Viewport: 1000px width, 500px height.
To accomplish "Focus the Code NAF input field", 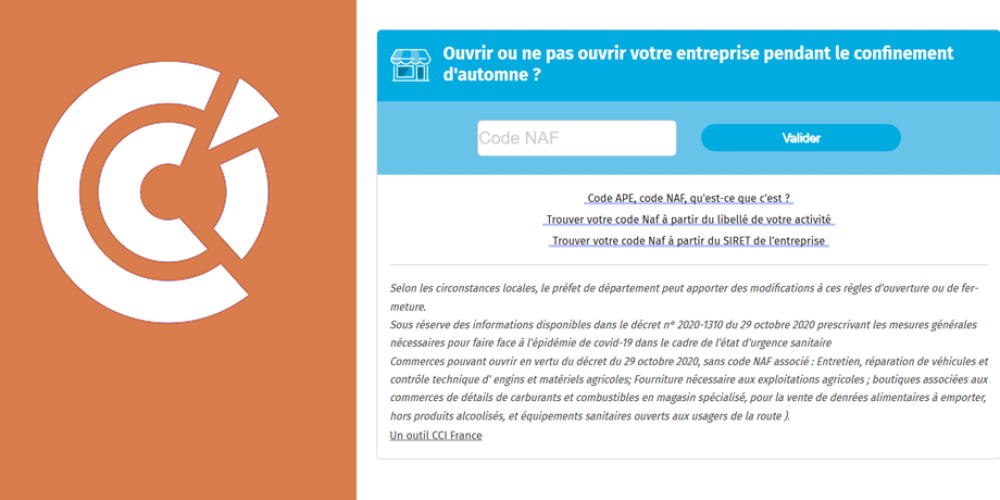I will tap(576, 138).
